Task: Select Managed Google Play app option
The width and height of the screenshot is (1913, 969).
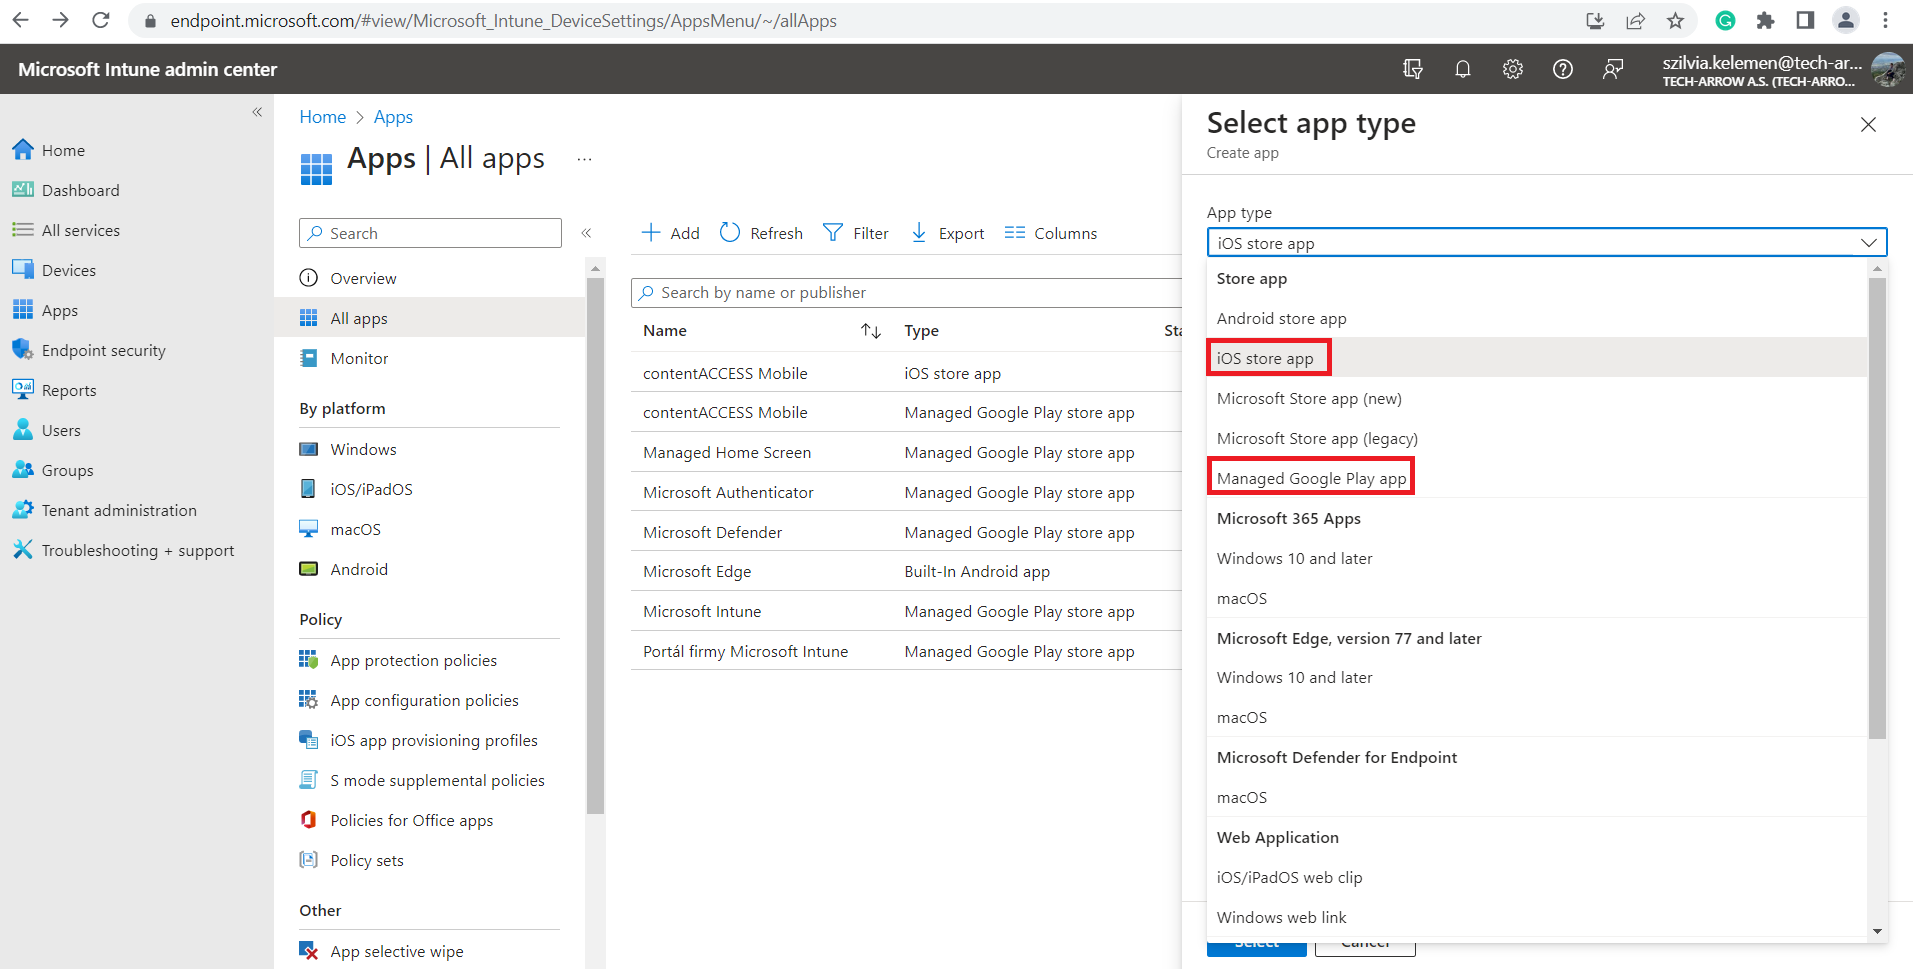Action: click(x=1311, y=478)
